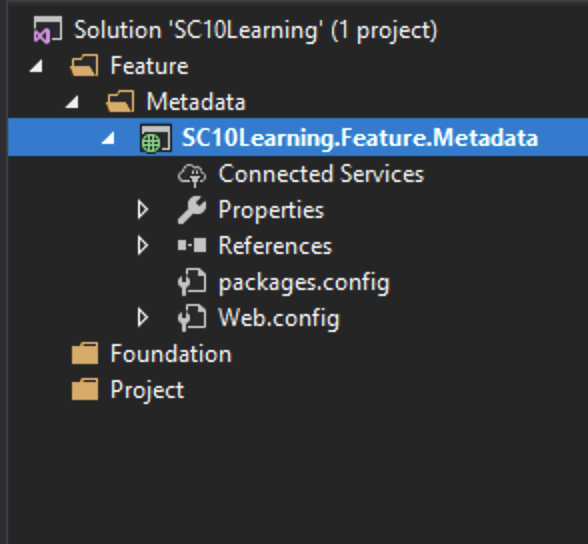Screen dimensions: 588x544
Task: Select the Connected Services label
Action: [x=321, y=174]
